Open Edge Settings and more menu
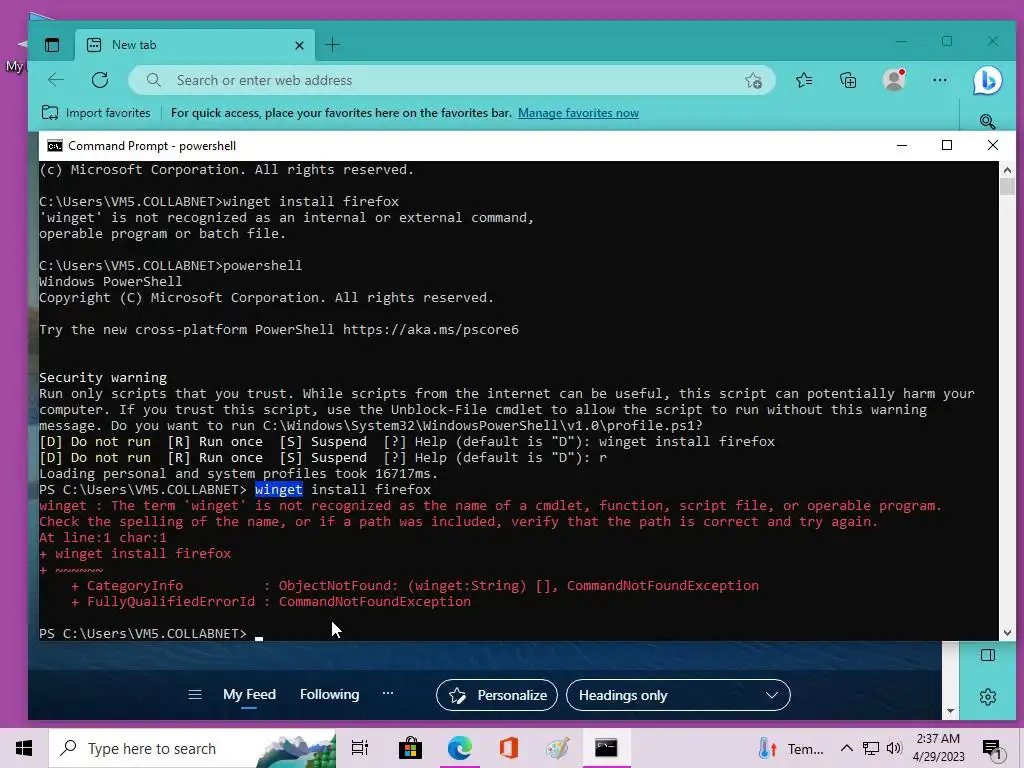 940,80
